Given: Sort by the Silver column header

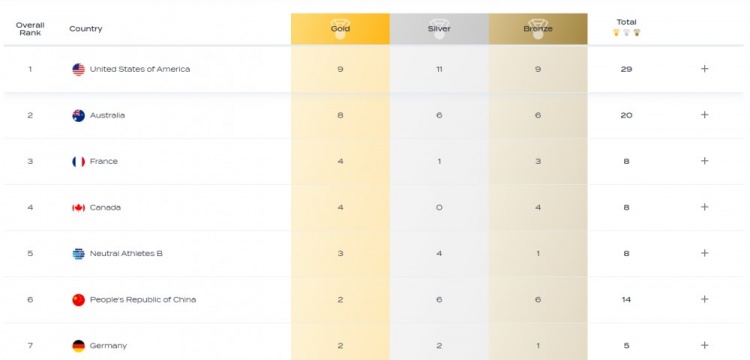Looking at the screenshot, I should click(x=439, y=29).
